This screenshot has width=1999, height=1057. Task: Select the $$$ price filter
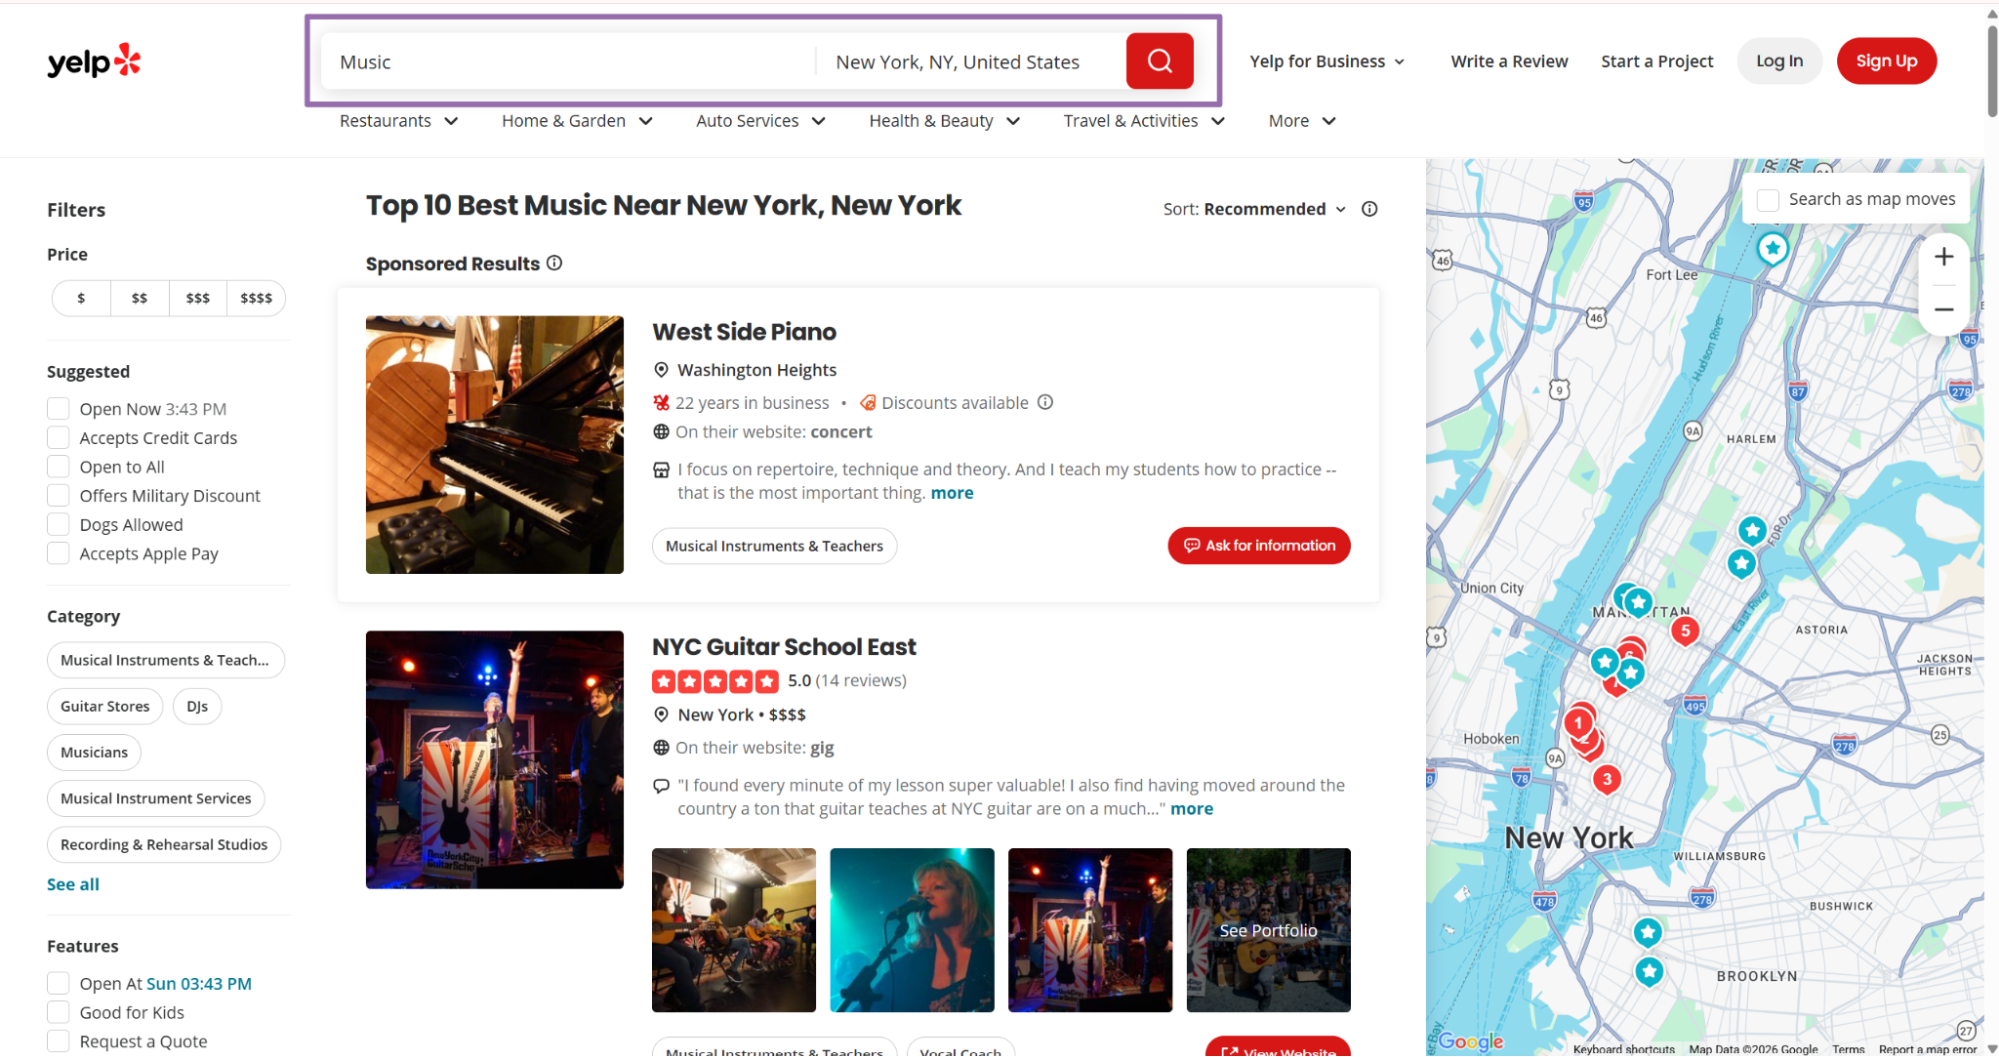tap(198, 298)
